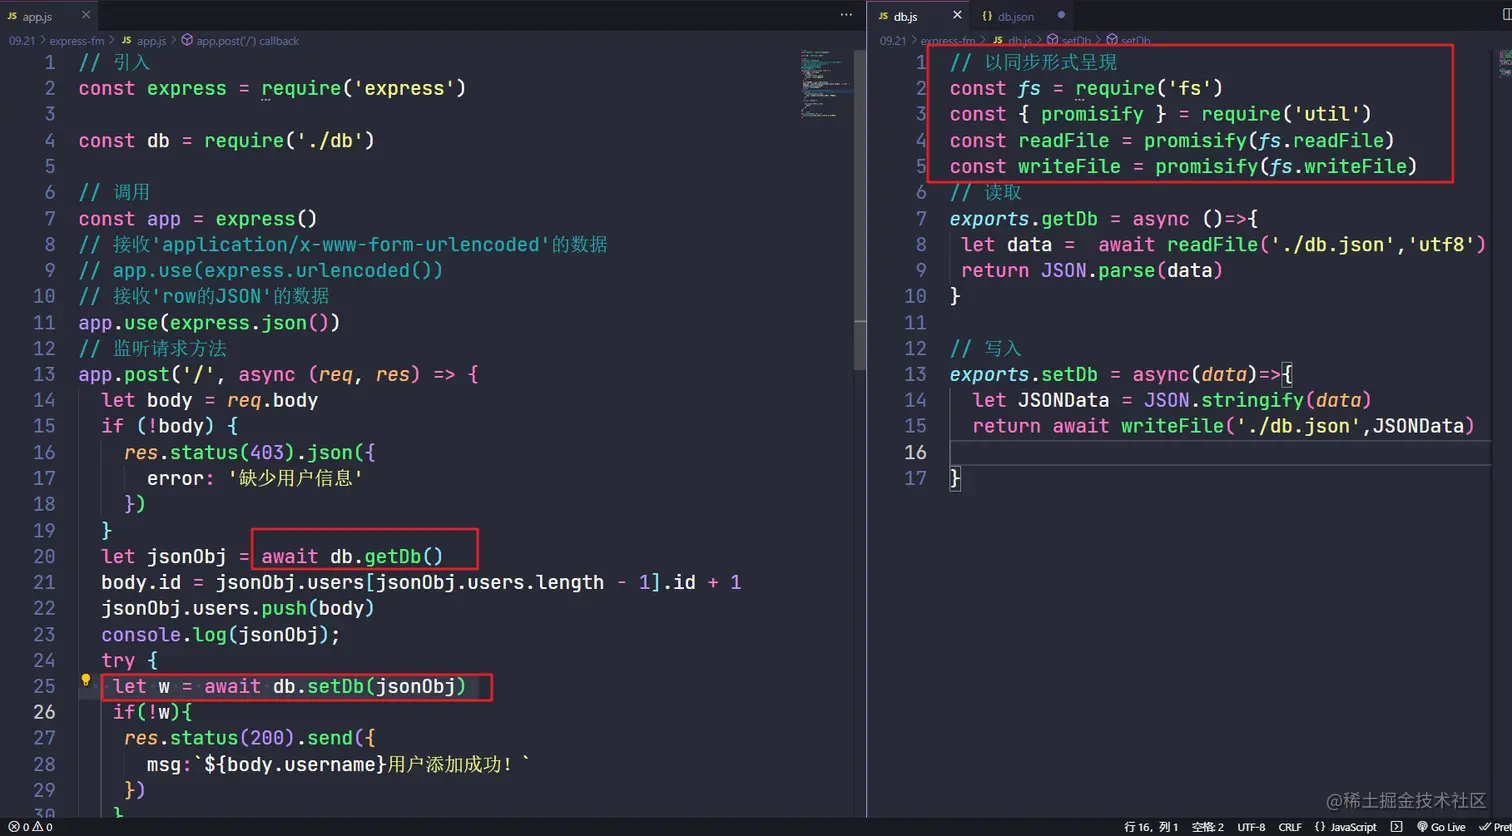The height and width of the screenshot is (836, 1512).
Task: Start Go Live server from the status bar
Action: point(1441,827)
